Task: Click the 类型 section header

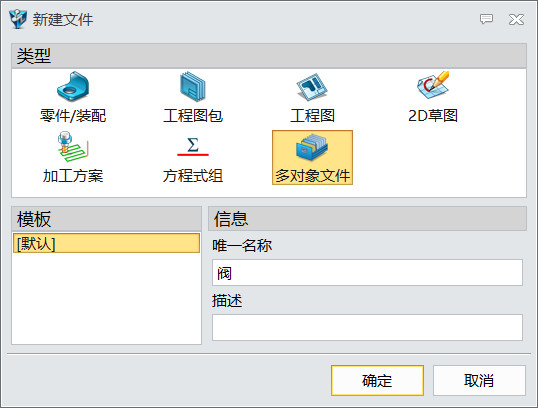Action: point(269,56)
